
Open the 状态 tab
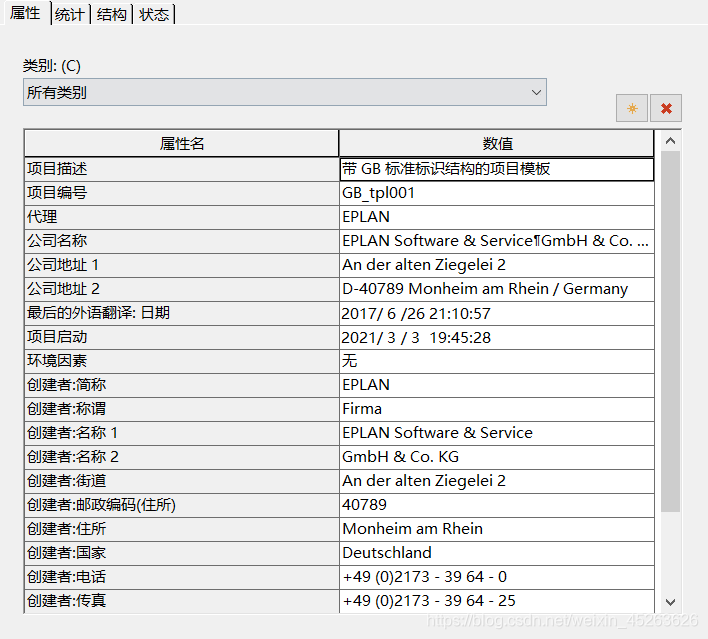click(x=153, y=14)
